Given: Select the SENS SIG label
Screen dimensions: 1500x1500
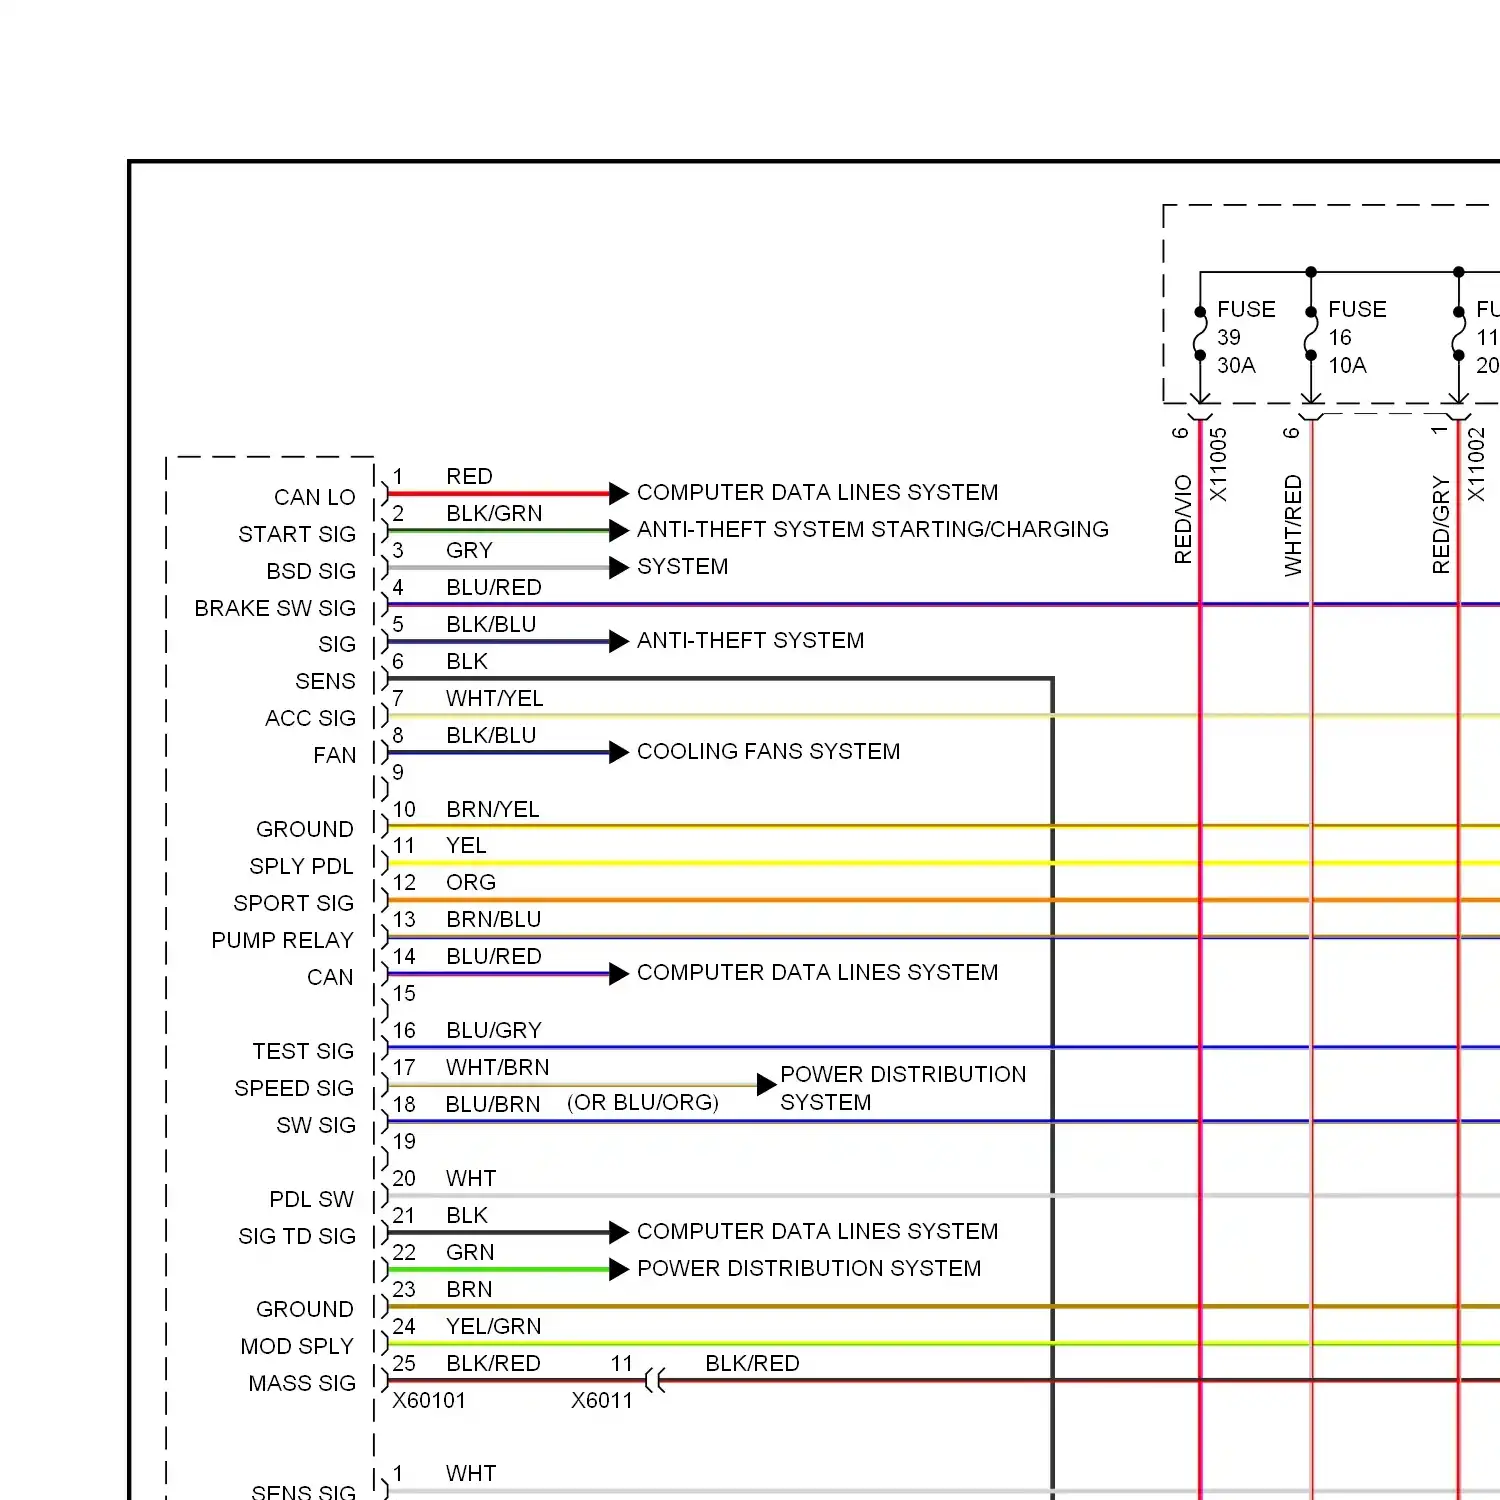Looking at the screenshot, I should (303, 1492).
